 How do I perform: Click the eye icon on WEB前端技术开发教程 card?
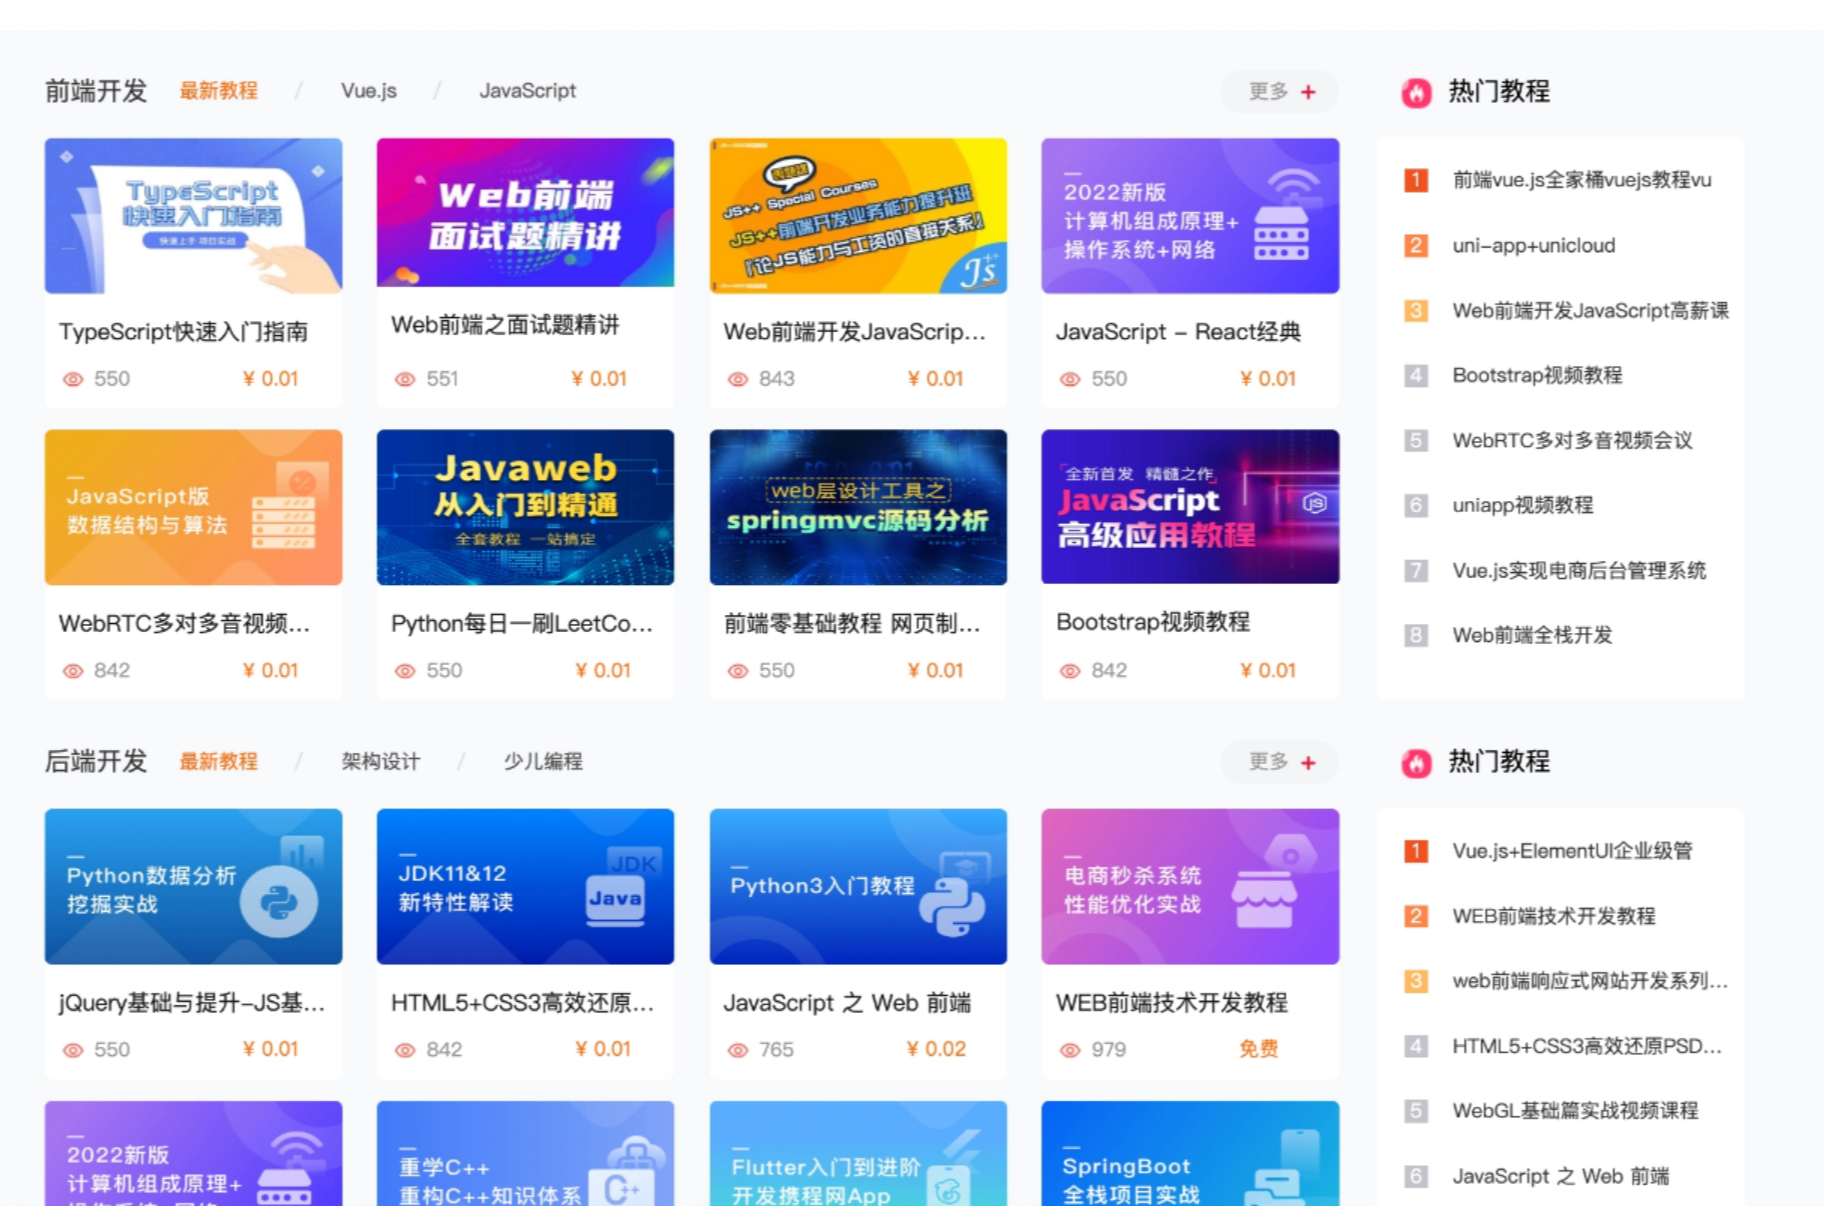pyautogui.click(x=1069, y=1049)
